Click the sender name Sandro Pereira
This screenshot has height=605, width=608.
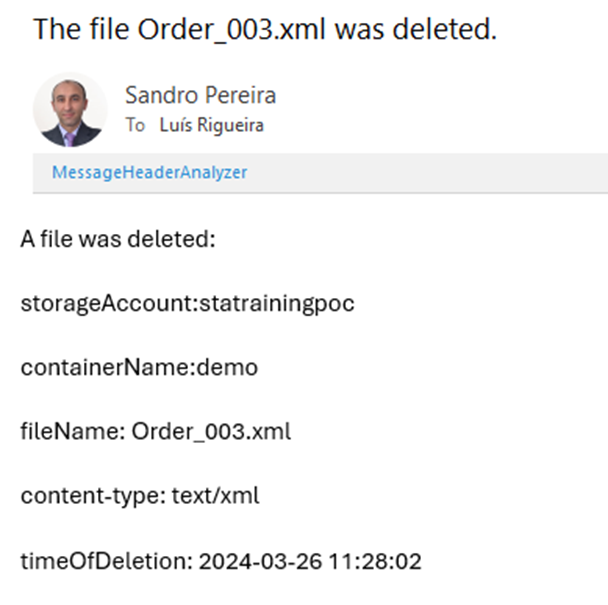point(200,96)
